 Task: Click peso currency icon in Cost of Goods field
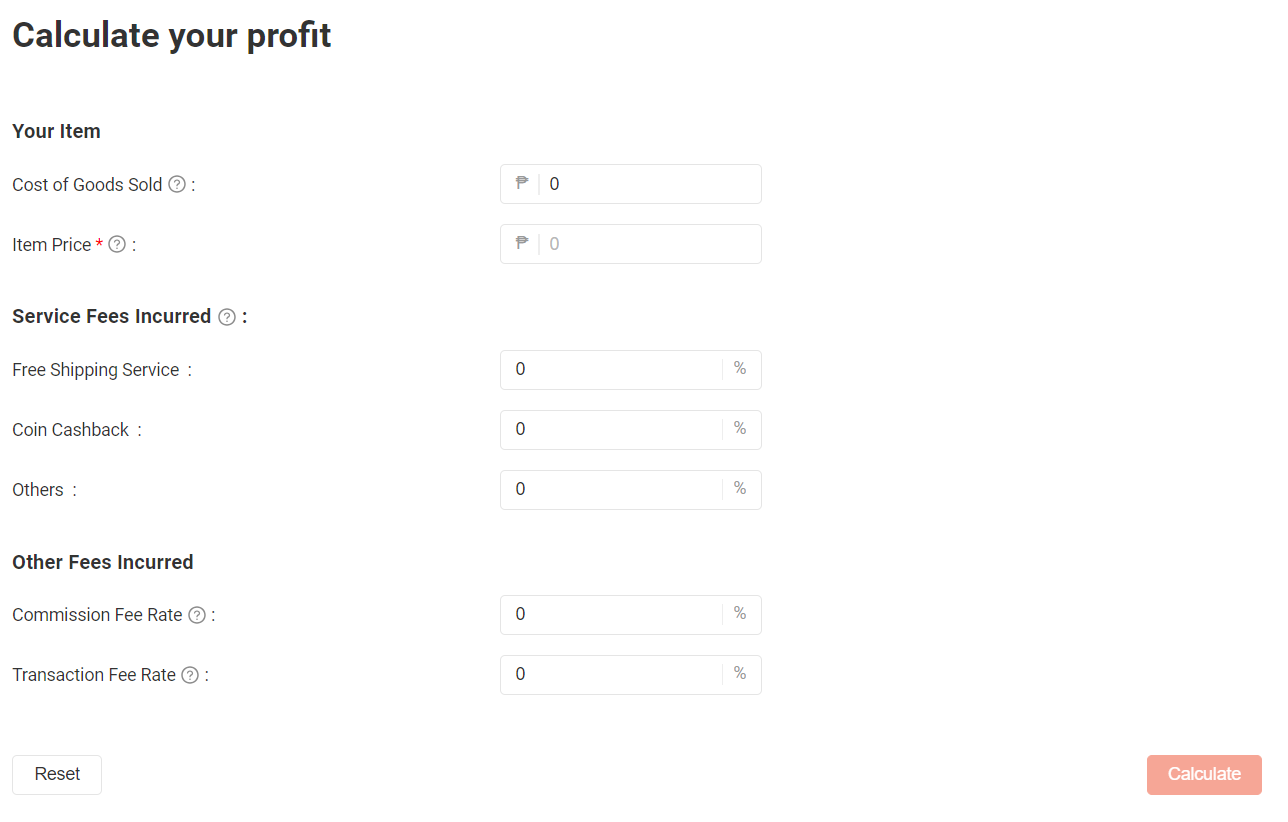tap(521, 183)
